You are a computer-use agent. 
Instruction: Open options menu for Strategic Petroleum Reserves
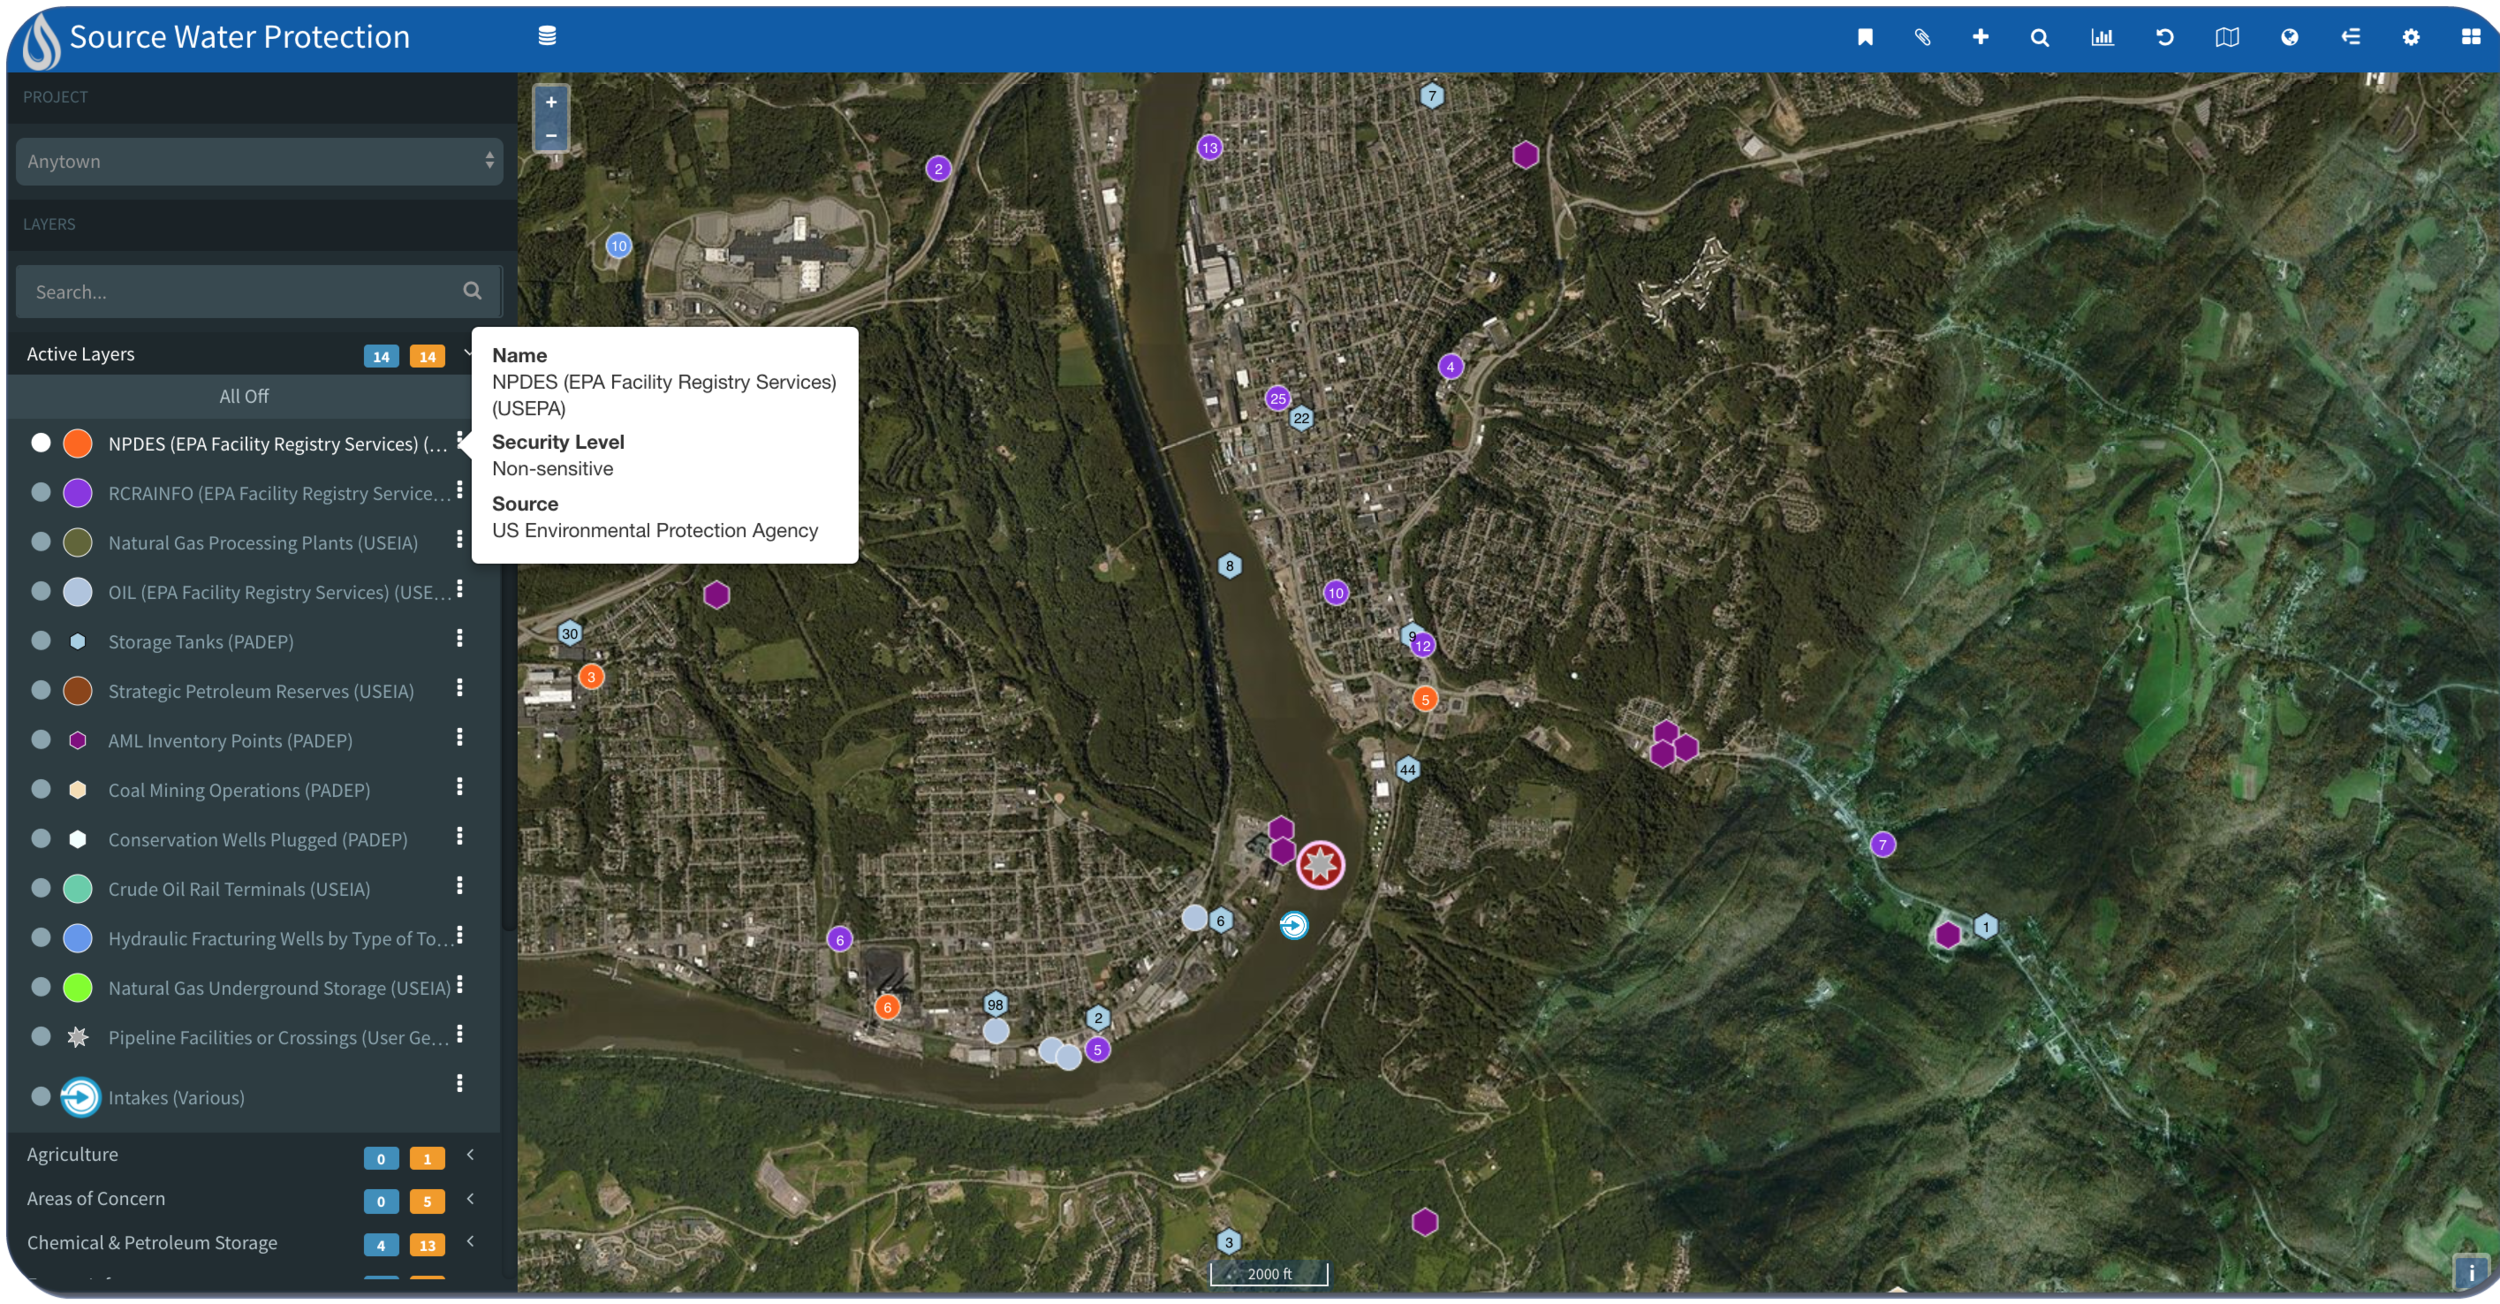pos(459,688)
